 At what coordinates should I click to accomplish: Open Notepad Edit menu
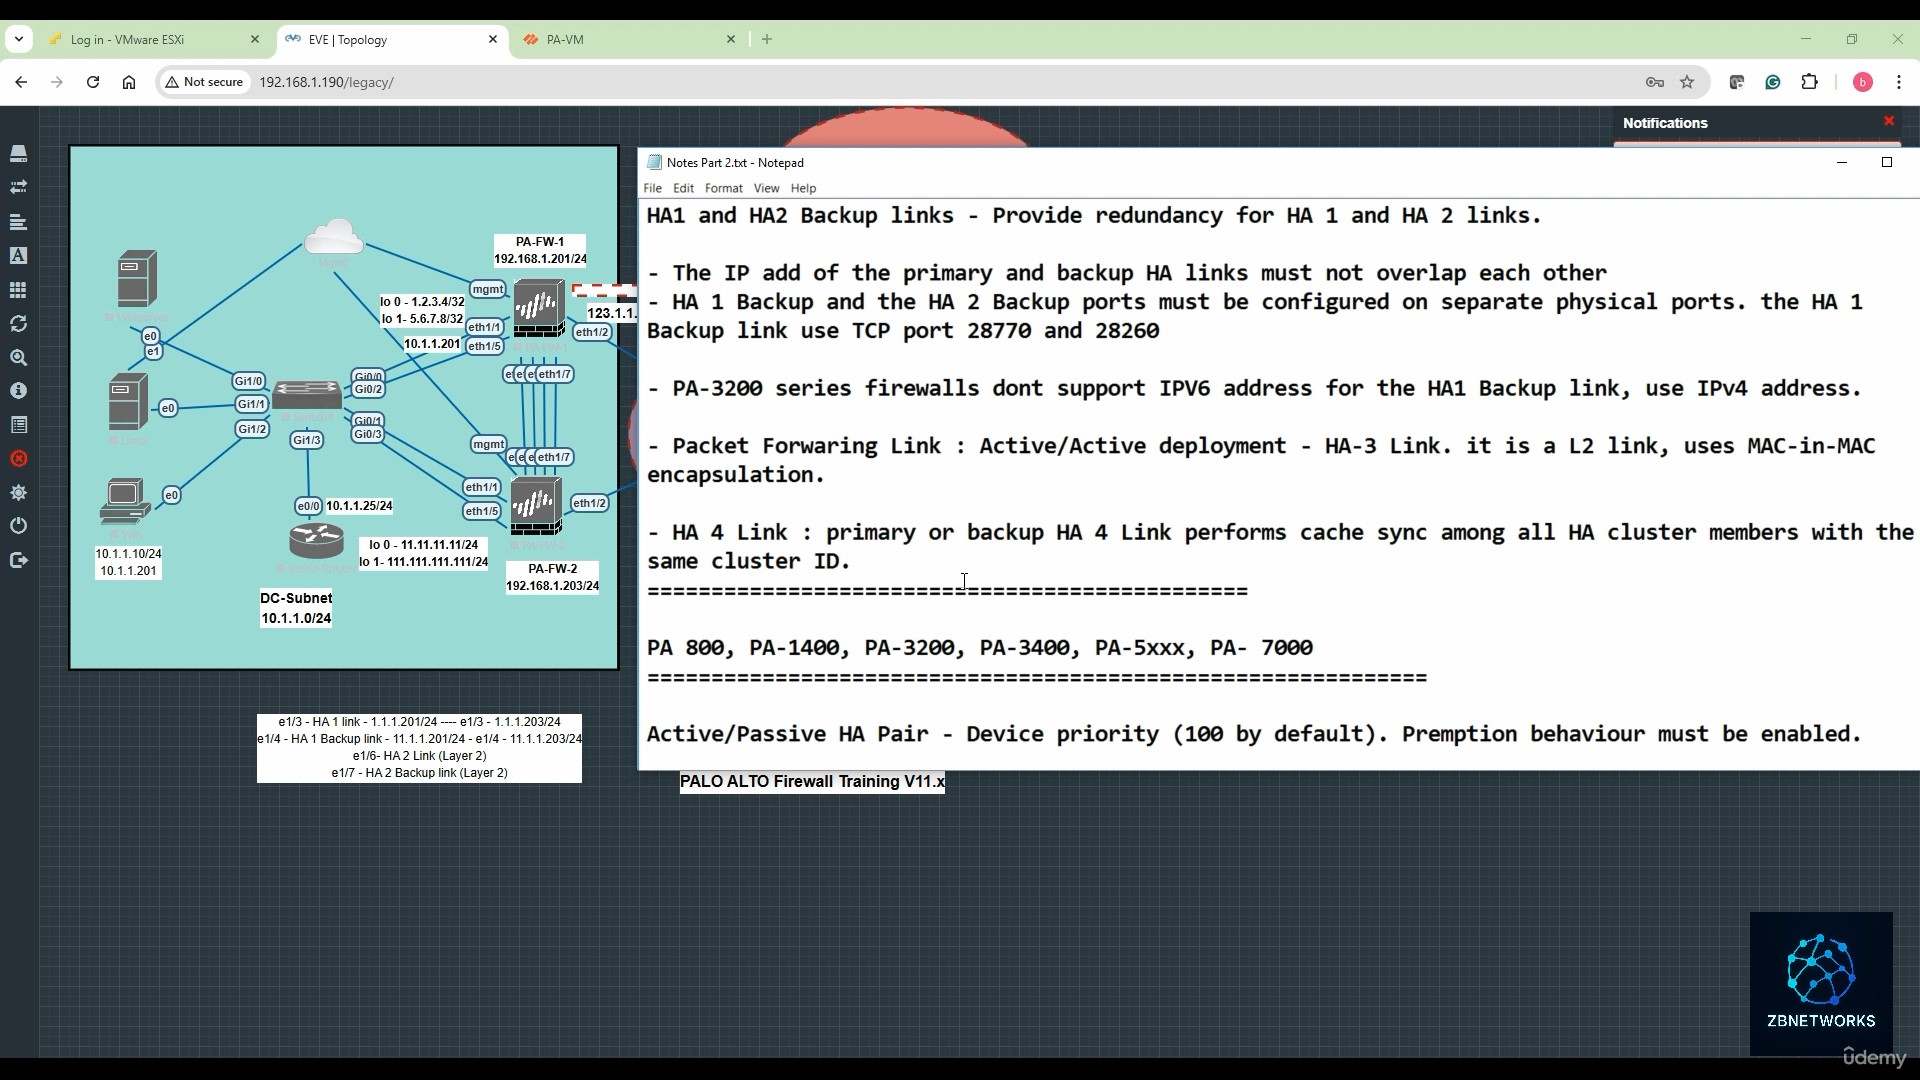[683, 188]
